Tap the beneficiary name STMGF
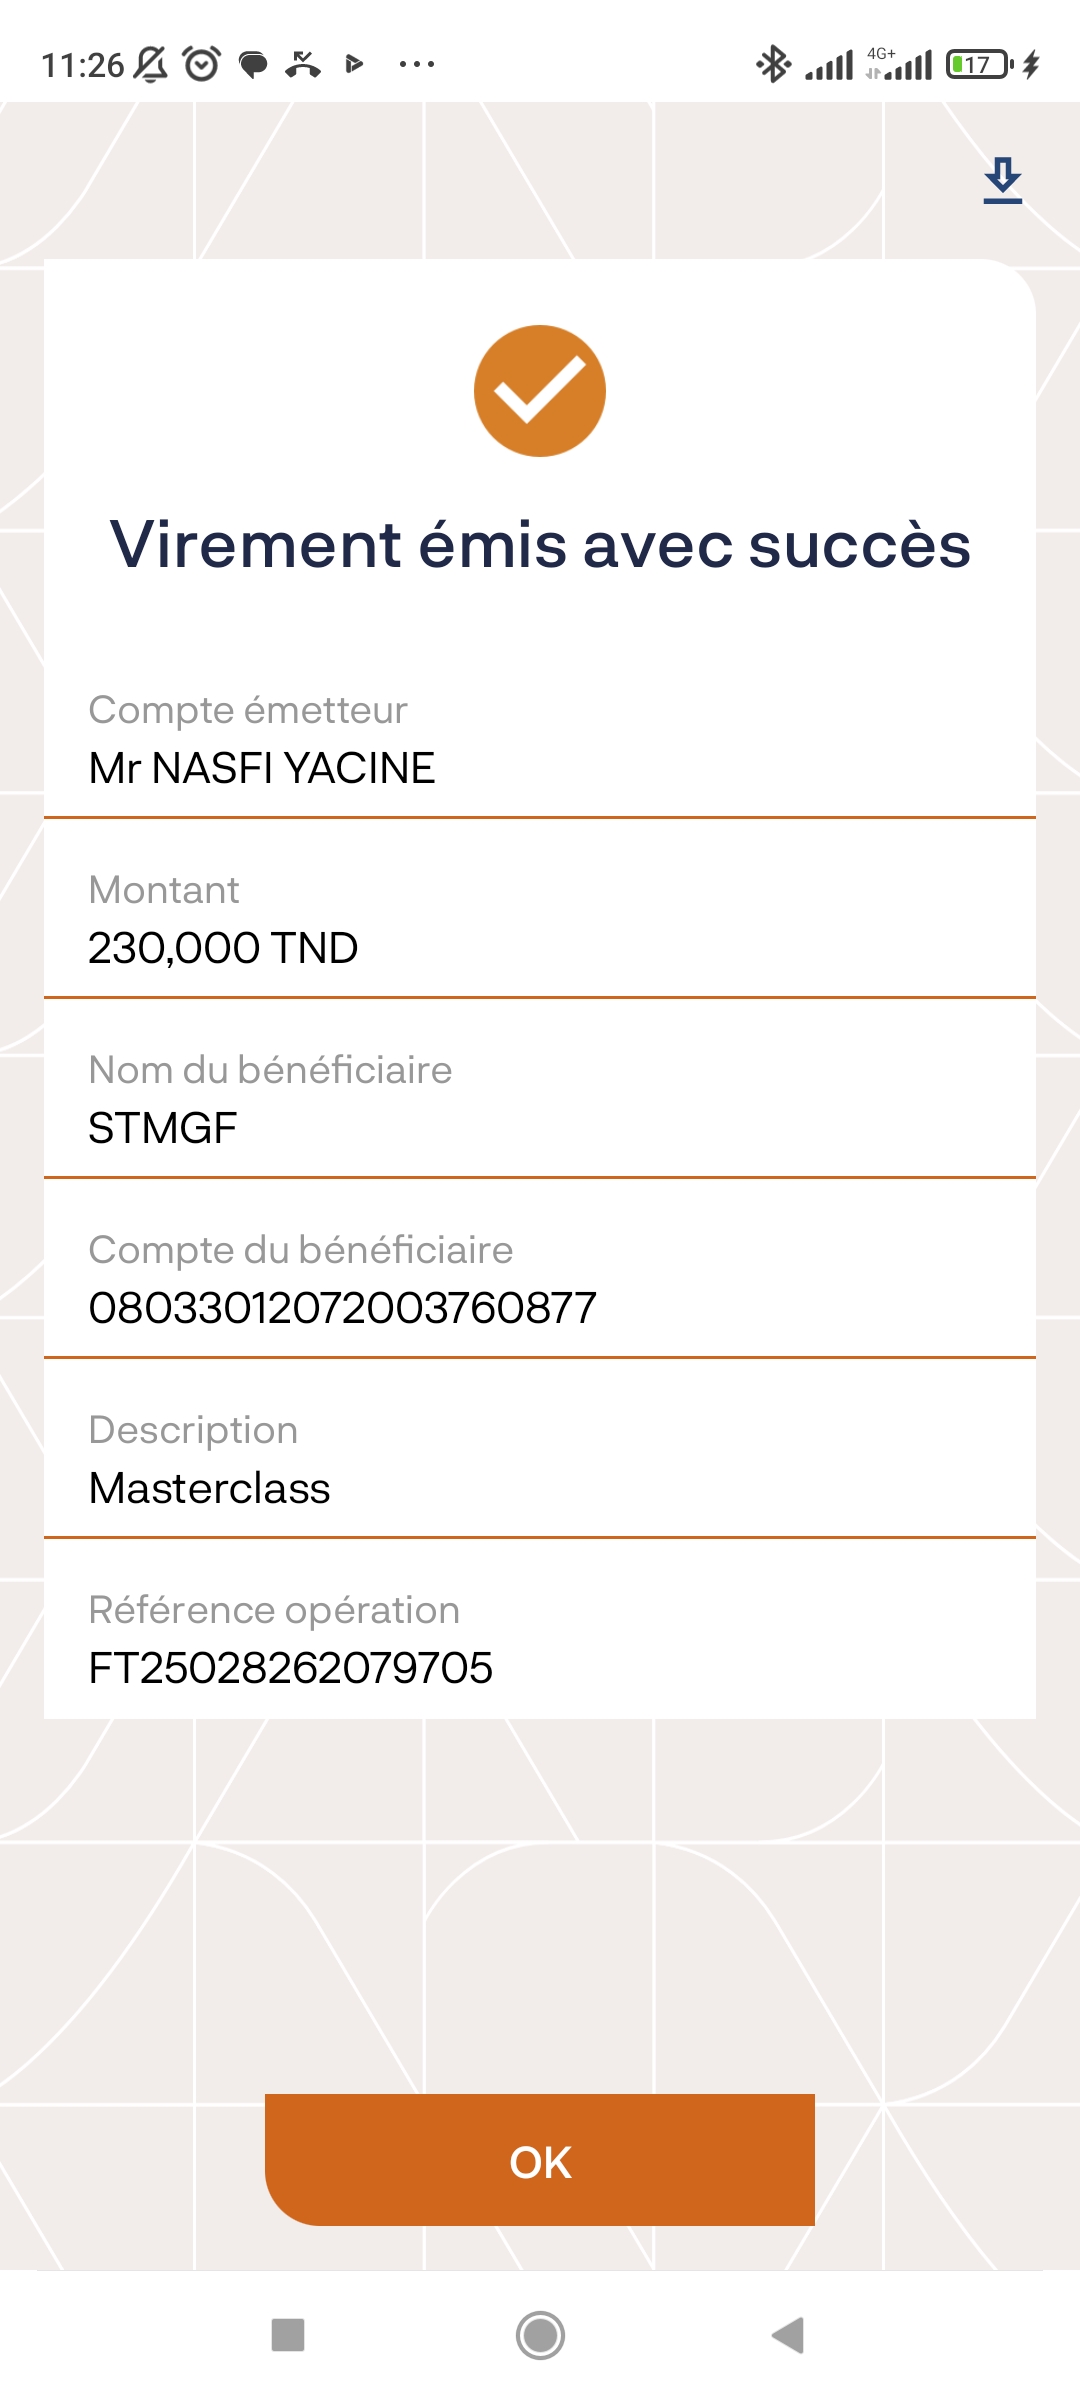 163,1128
